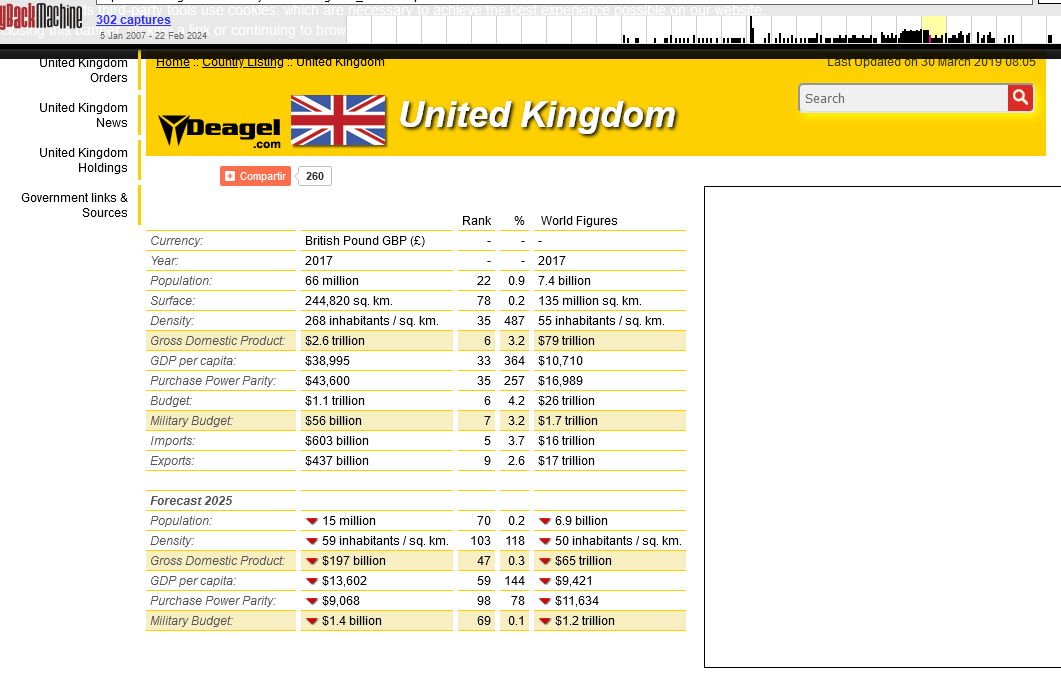
Task: Click the 'United Kingdom' page title
Action: tap(537, 115)
